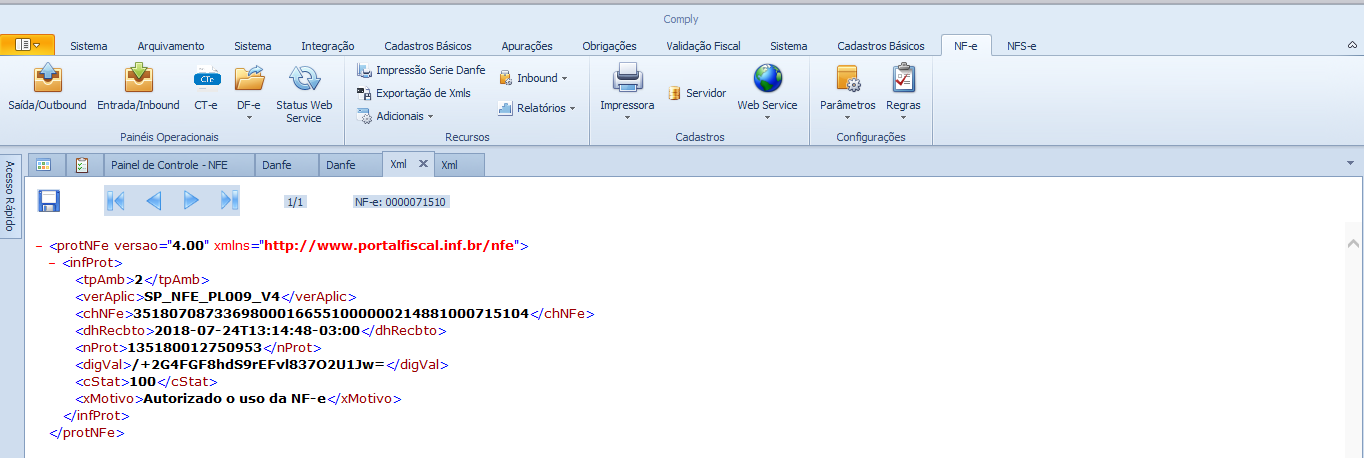Open the DF-e folder icon
This screenshot has height=458, width=1364.
click(249, 80)
